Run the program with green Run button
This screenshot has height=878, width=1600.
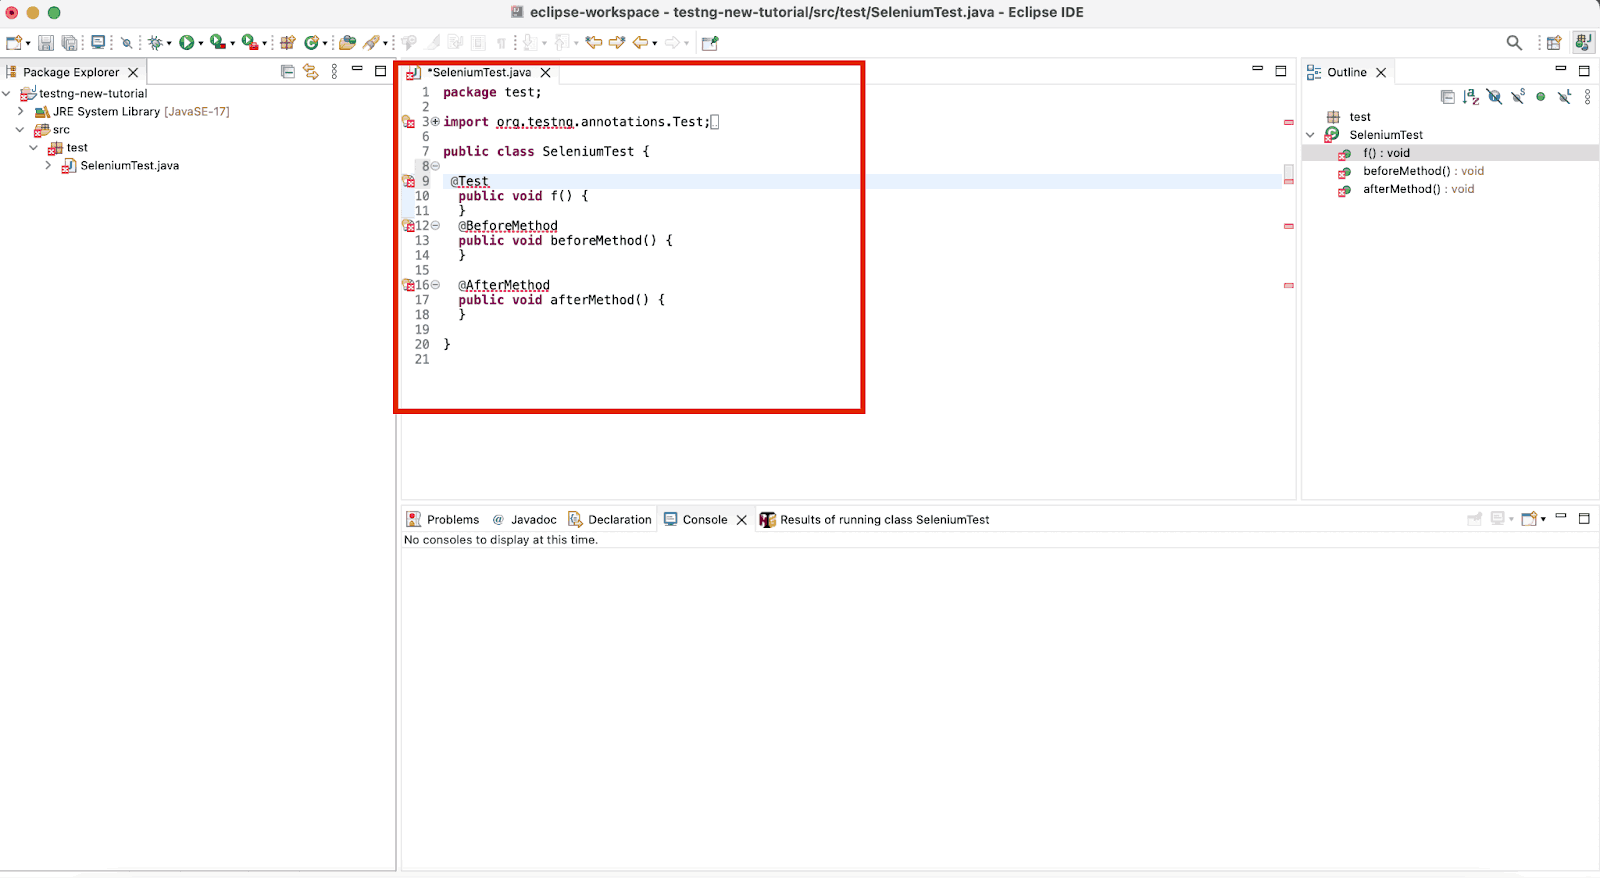186,43
